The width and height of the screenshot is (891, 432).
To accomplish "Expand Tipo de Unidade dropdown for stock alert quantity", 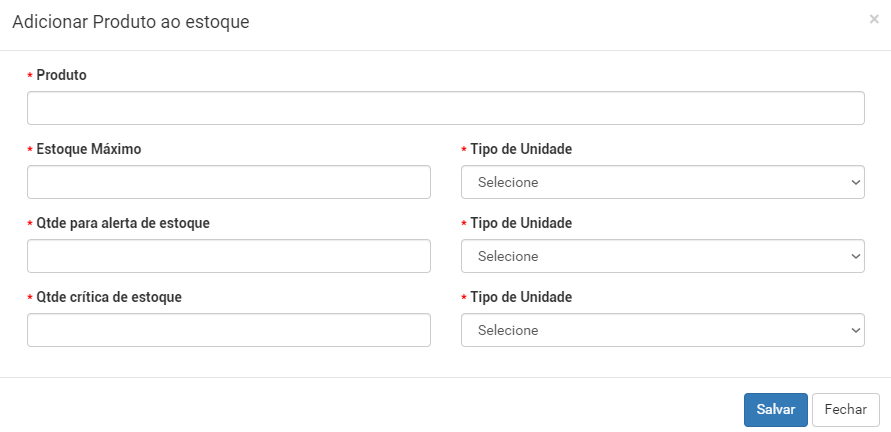I will [663, 256].
